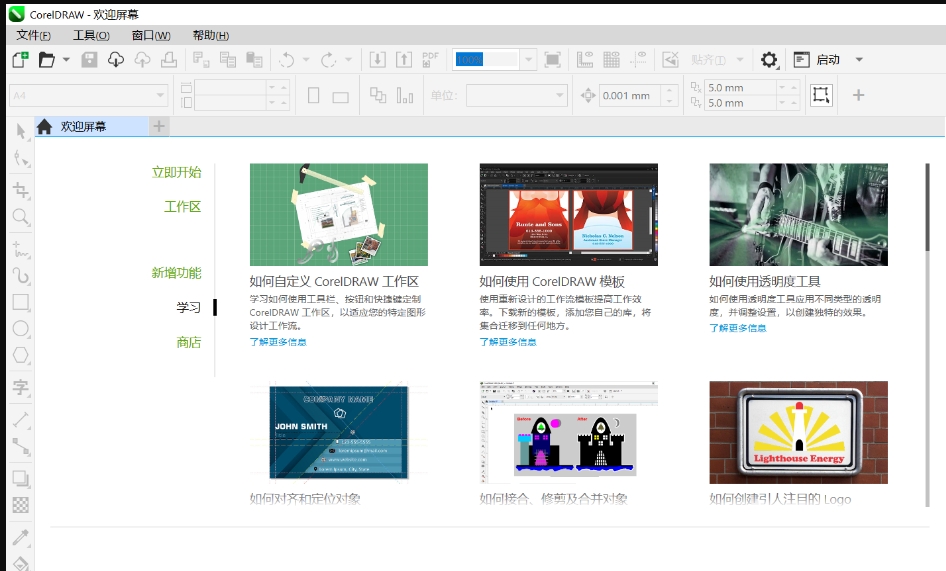946x571 pixels.
Task: Select the Eyedropper tool
Action: 21,537
